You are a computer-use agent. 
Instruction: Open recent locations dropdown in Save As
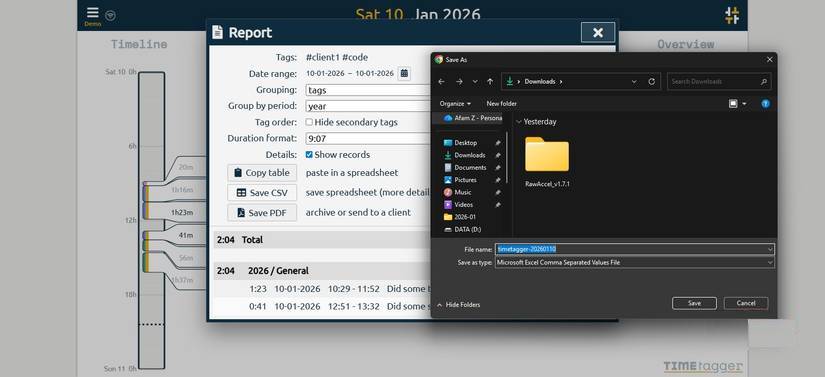(x=475, y=81)
